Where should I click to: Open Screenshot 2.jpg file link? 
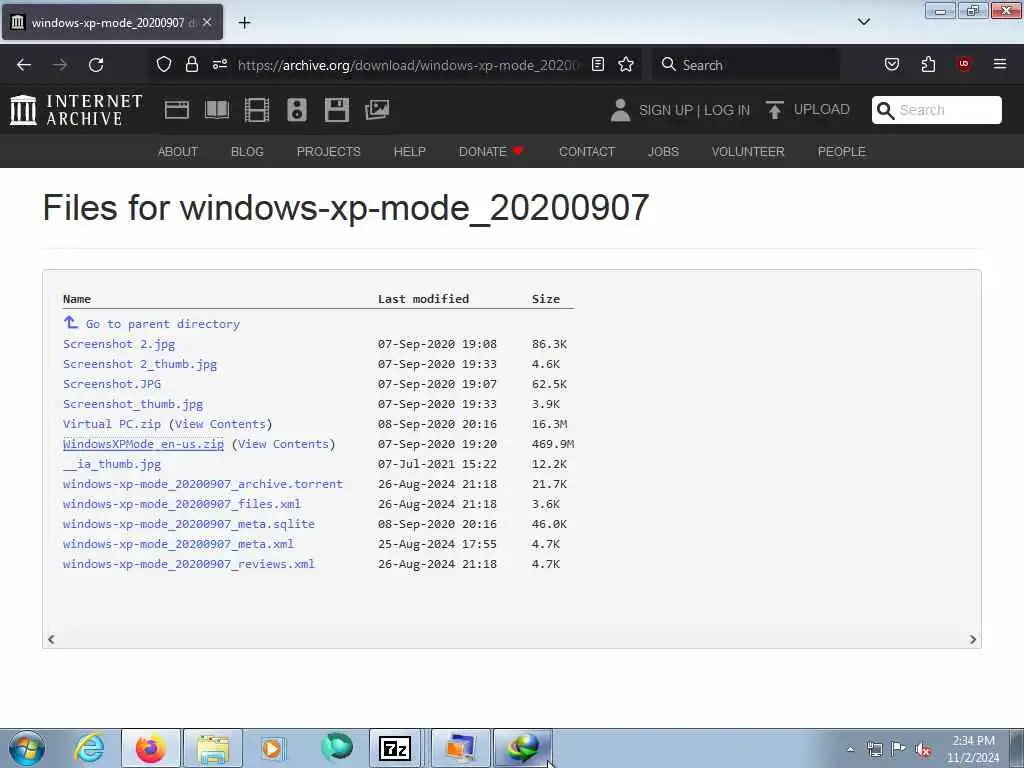pyautogui.click(x=119, y=344)
